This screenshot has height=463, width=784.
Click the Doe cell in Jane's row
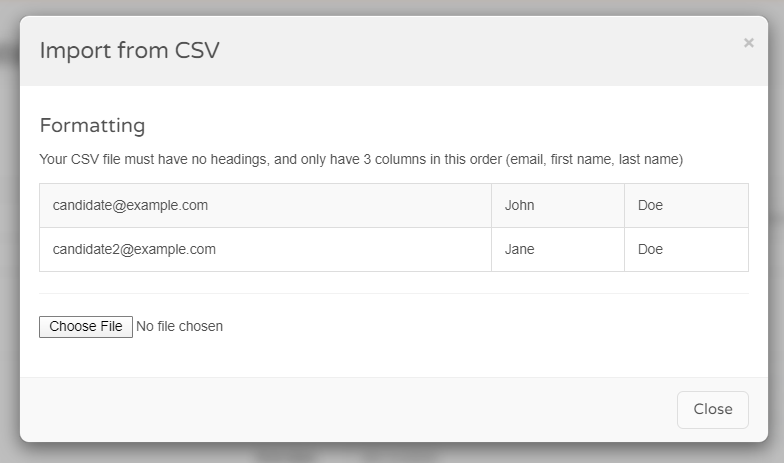686,250
